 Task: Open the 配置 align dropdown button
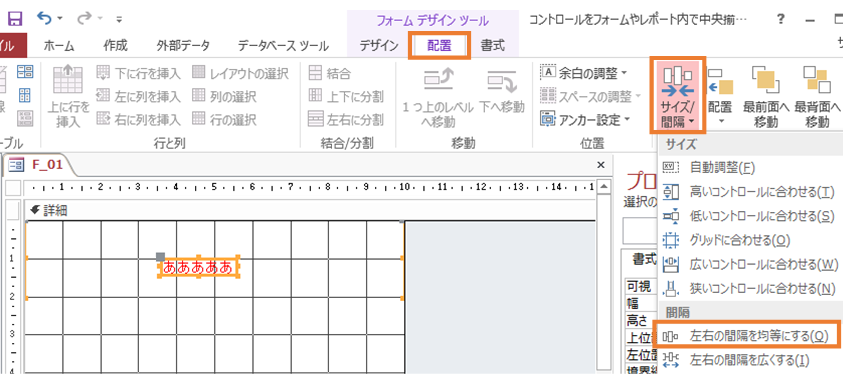point(720,97)
